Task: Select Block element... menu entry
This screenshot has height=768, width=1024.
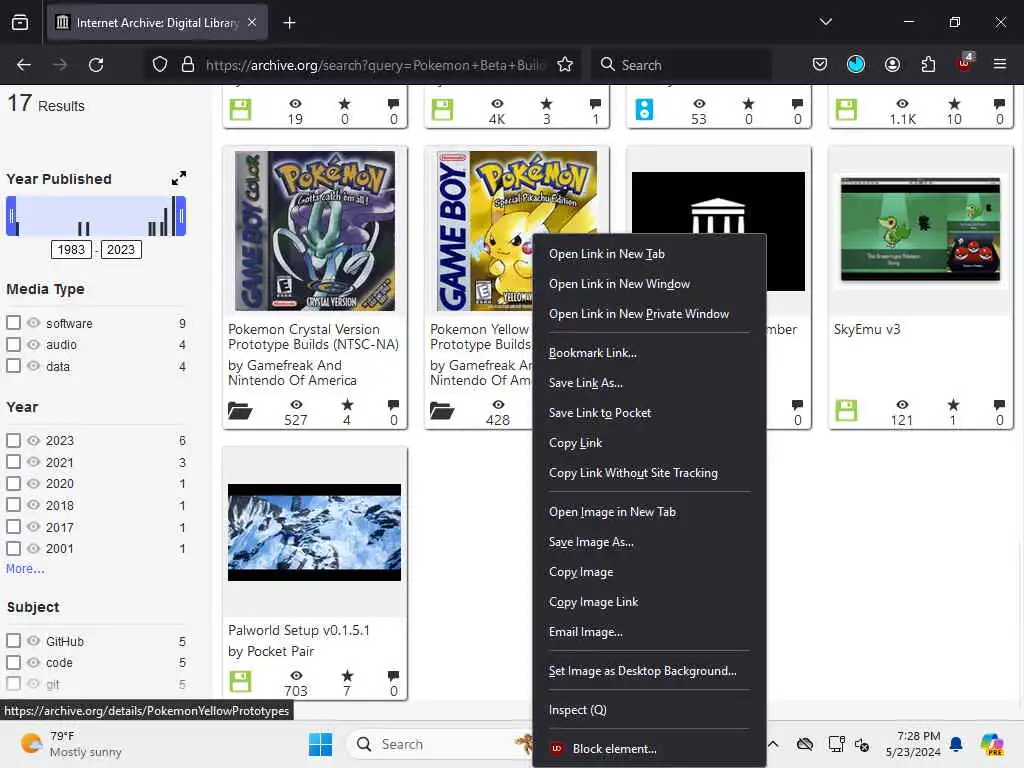Action: (649, 749)
